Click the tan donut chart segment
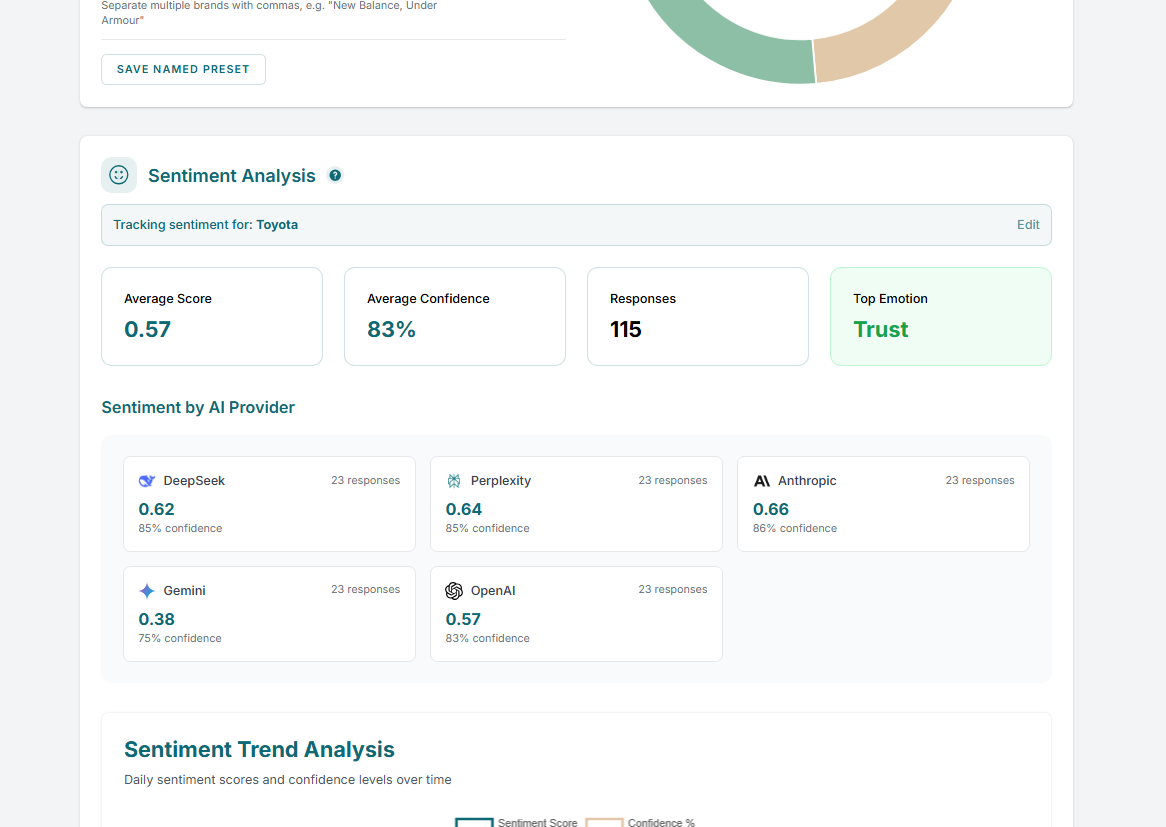Image resolution: width=1166 pixels, height=827 pixels. [881, 45]
